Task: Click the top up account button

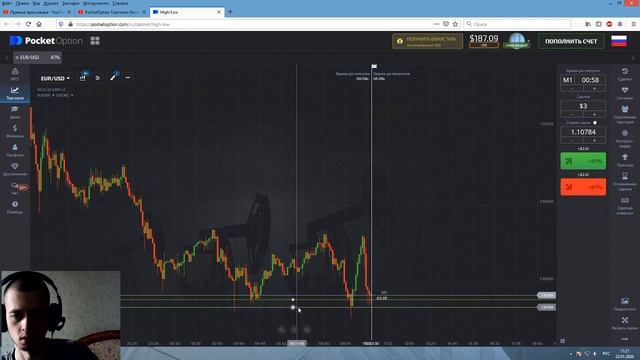Action: coord(571,41)
